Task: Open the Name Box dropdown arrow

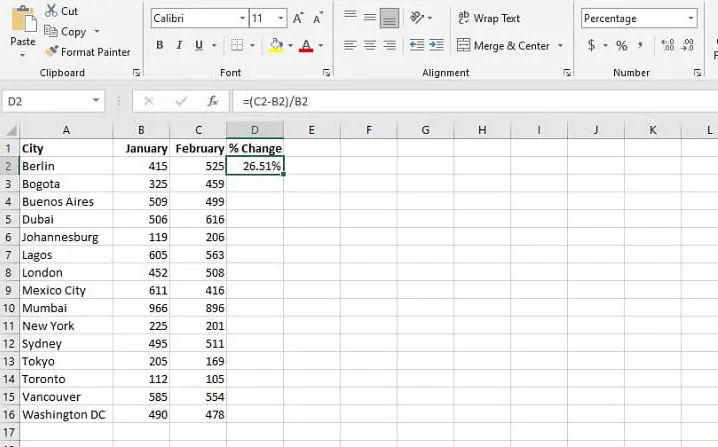Action: pos(96,100)
